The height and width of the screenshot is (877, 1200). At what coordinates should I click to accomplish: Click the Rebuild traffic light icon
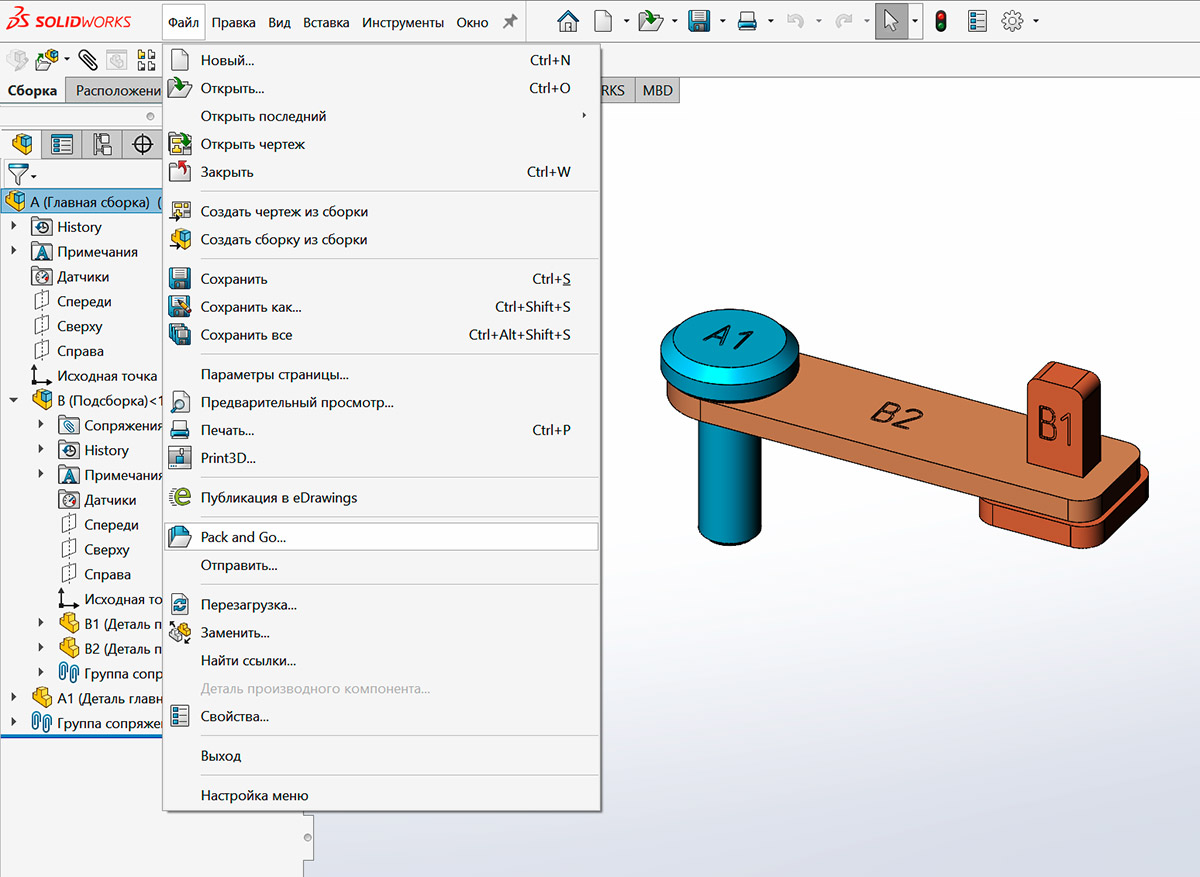tap(940, 21)
